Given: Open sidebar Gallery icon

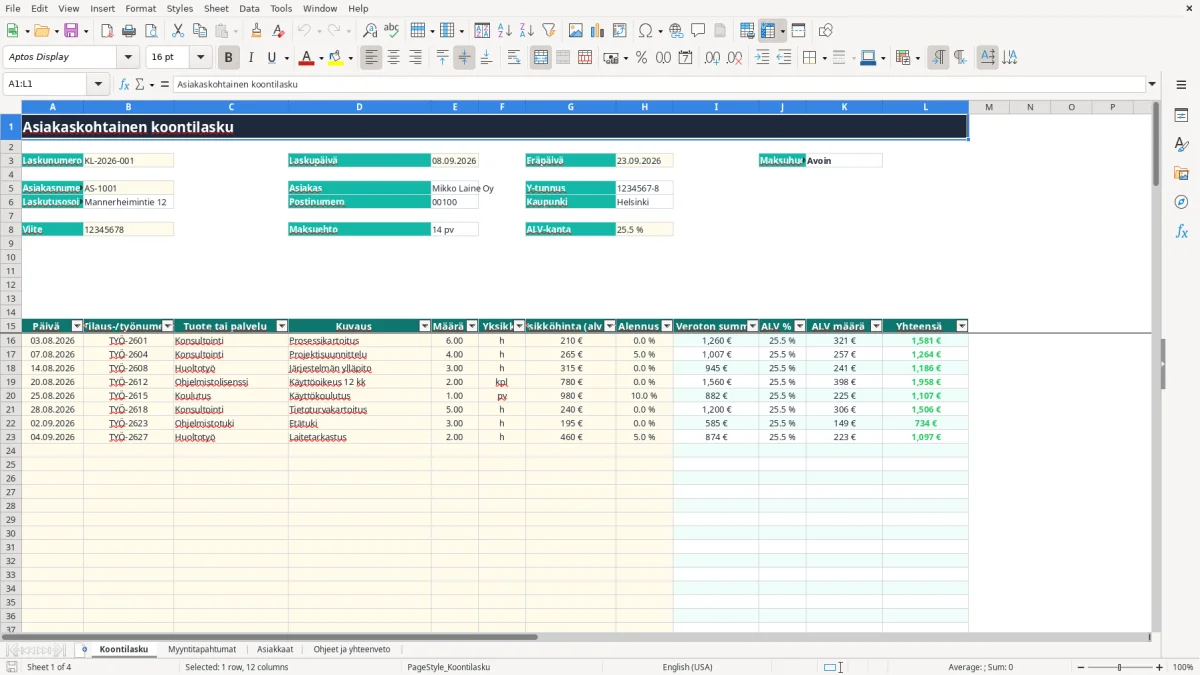Looking at the screenshot, I should pos(1181,173).
